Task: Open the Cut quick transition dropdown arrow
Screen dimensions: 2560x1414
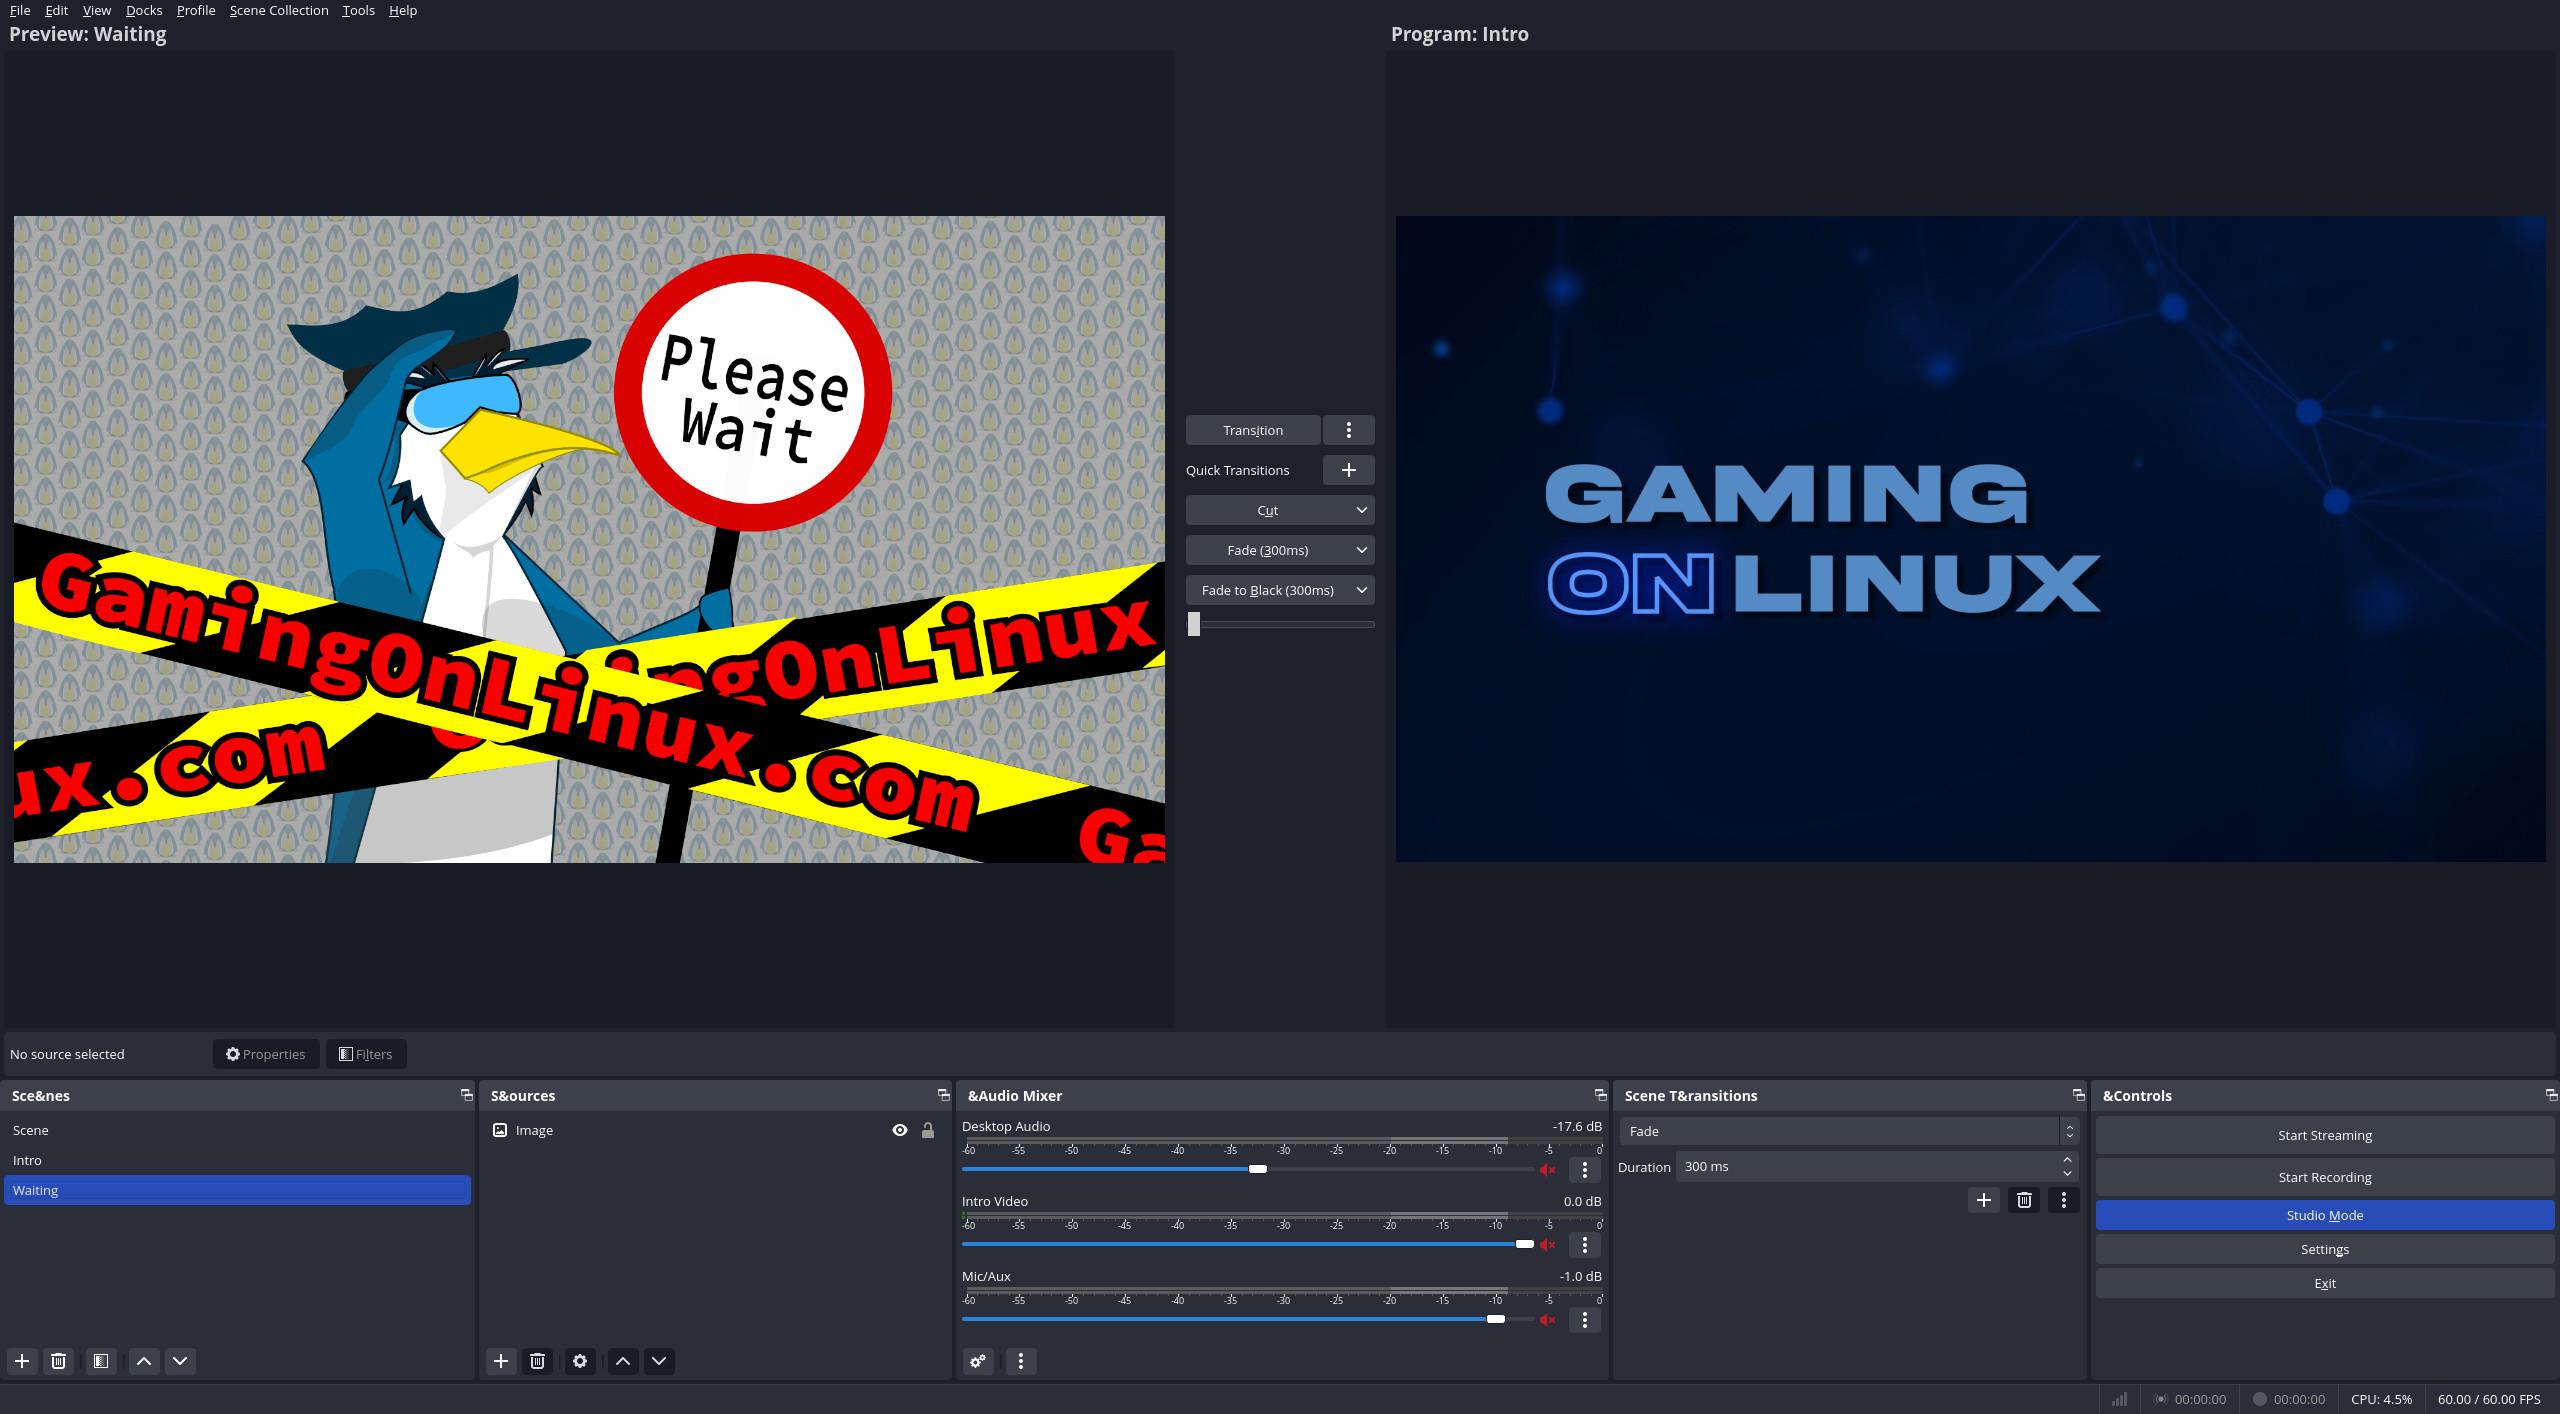Action: click(x=1361, y=510)
